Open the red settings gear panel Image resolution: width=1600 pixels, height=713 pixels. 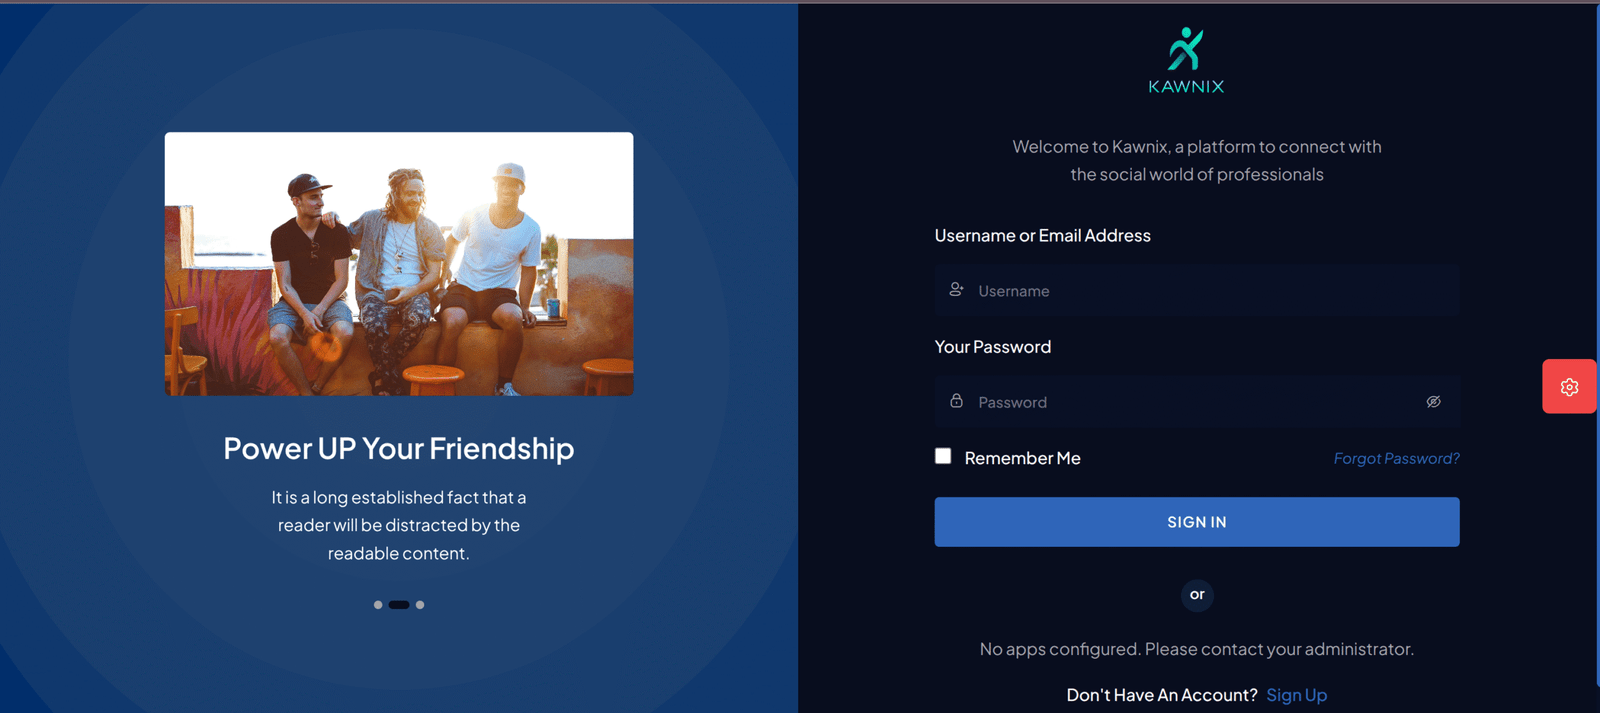1569,387
